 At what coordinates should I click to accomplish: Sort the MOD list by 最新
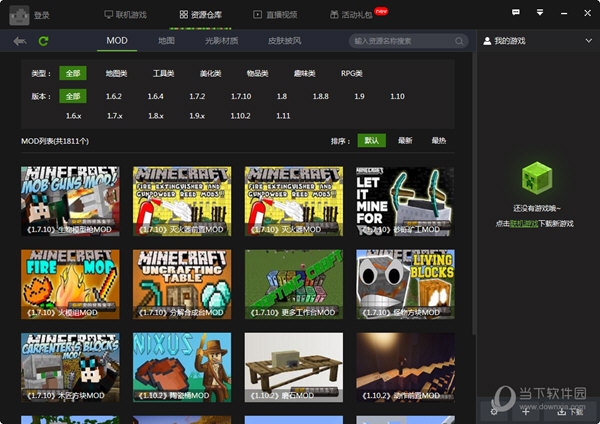click(405, 140)
